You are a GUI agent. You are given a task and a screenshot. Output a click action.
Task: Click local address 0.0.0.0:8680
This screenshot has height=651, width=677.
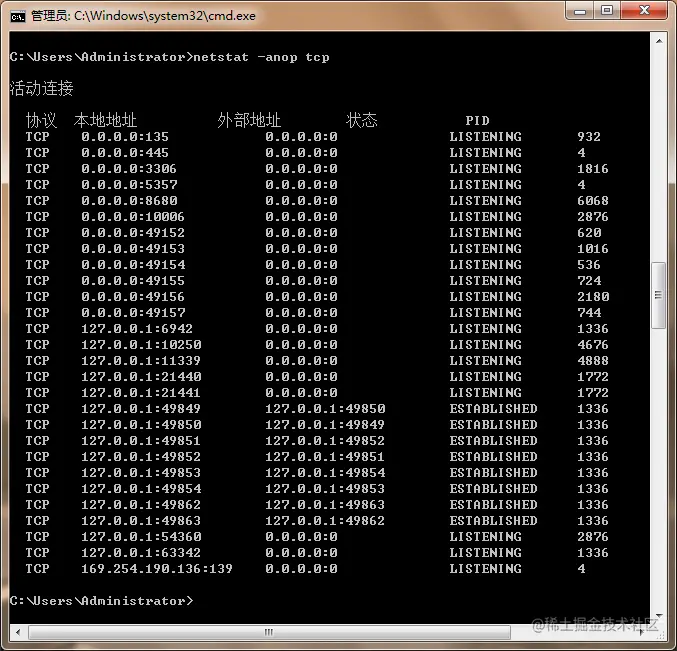click(x=129, y=201)
